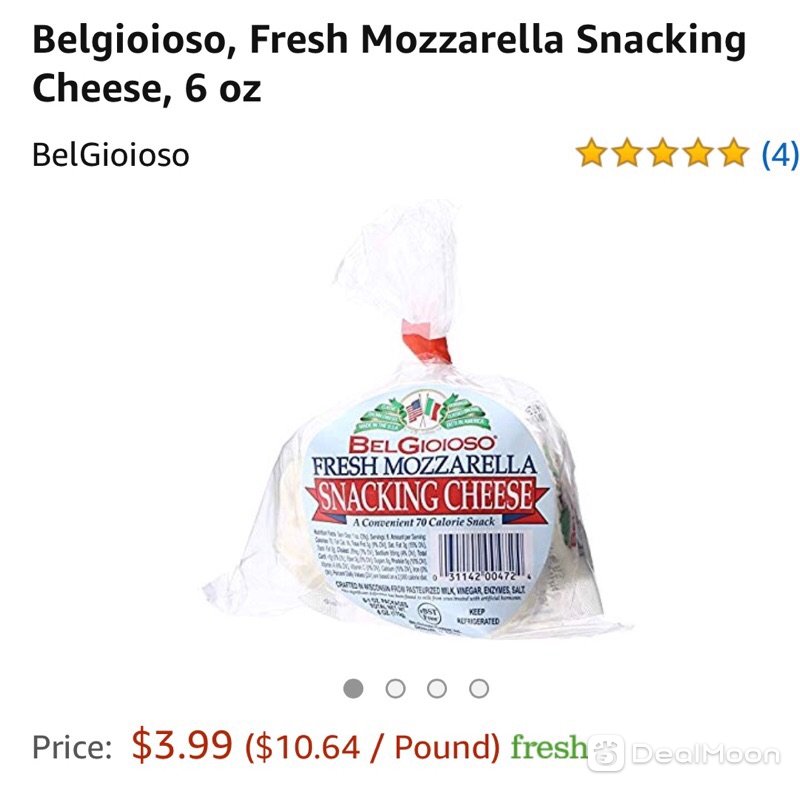800x786 pixels.
Task: Click the first rating star
Action: click(x=591, y=153)
